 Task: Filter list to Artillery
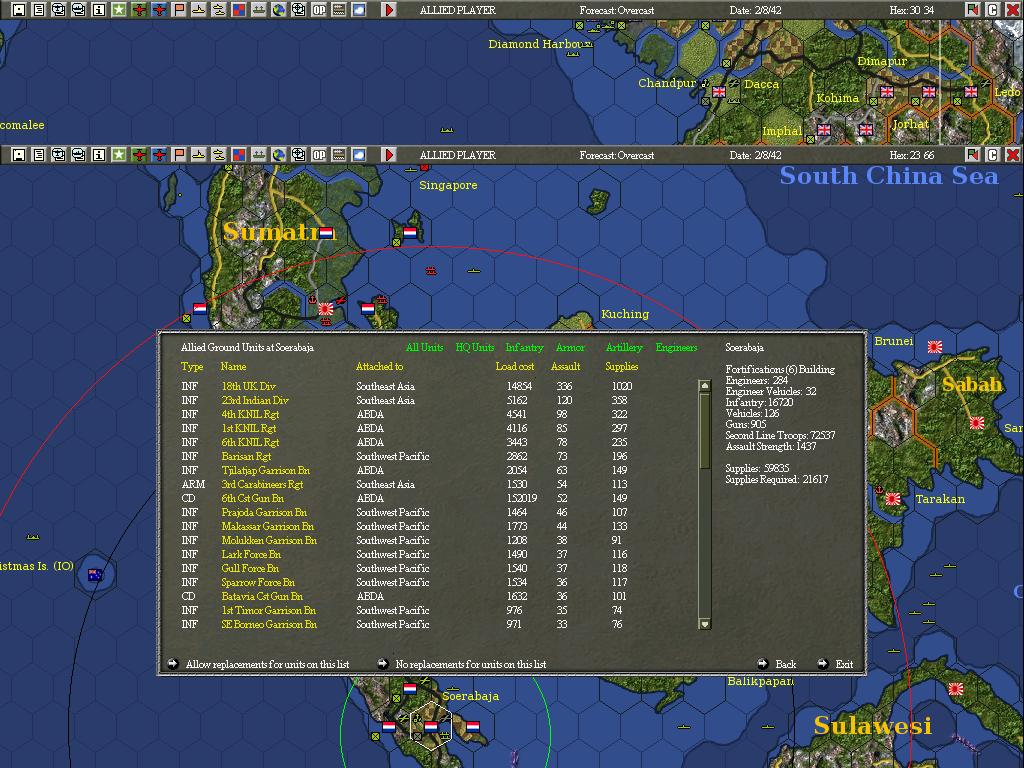point(624,347)
